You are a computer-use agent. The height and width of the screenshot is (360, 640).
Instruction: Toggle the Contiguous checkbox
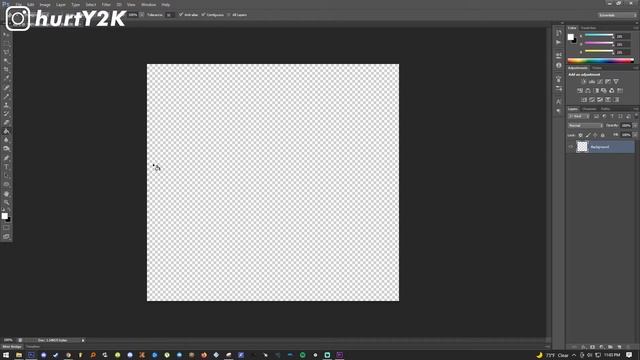pos(203,15)
